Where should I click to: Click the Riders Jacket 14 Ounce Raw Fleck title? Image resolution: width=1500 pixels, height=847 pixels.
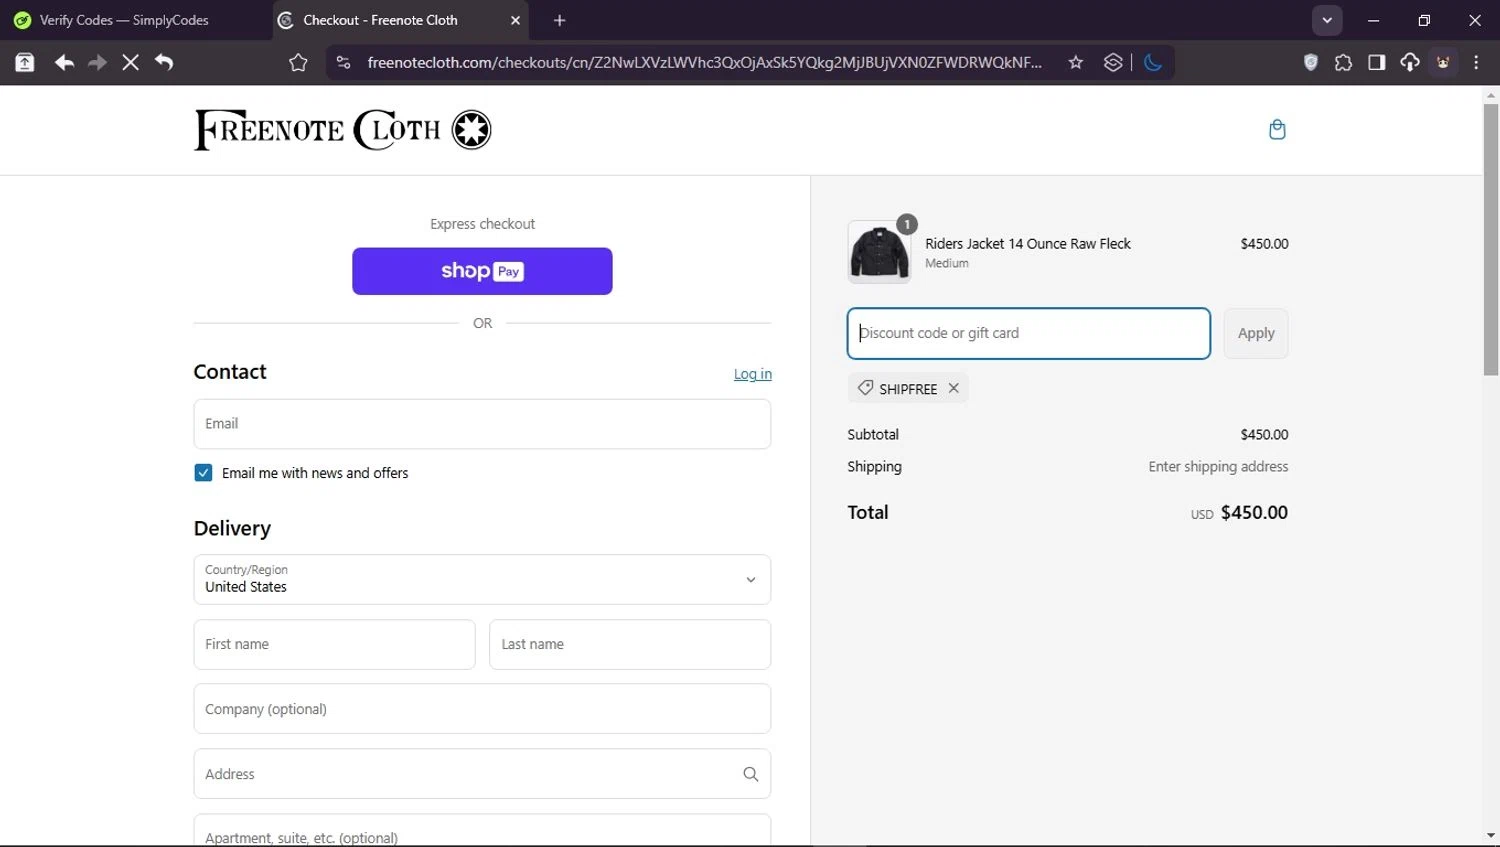1028,244
